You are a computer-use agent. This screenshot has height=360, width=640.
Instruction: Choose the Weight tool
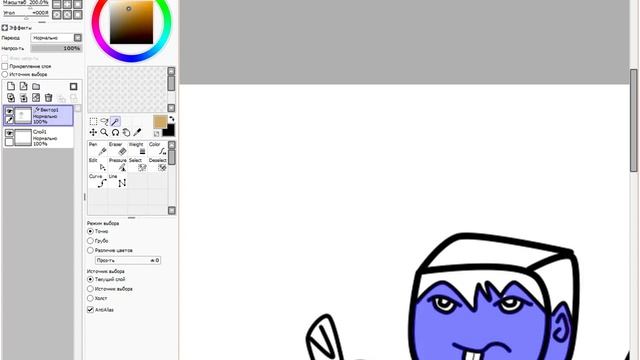click(138, 149)
